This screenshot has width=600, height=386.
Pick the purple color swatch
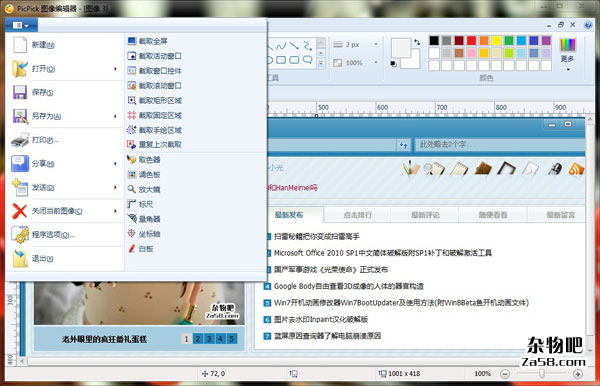(x=546, y=41)
